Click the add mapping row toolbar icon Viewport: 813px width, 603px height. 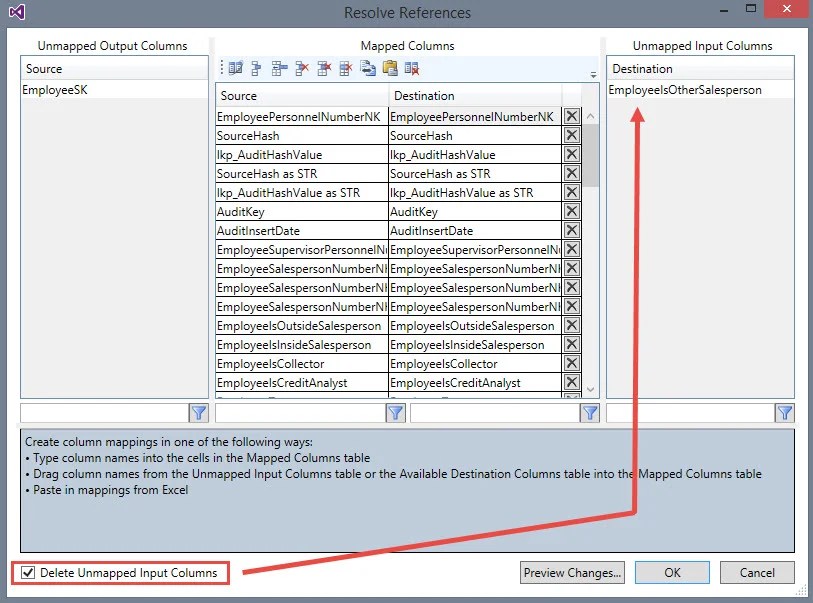(x=255, y=67)
